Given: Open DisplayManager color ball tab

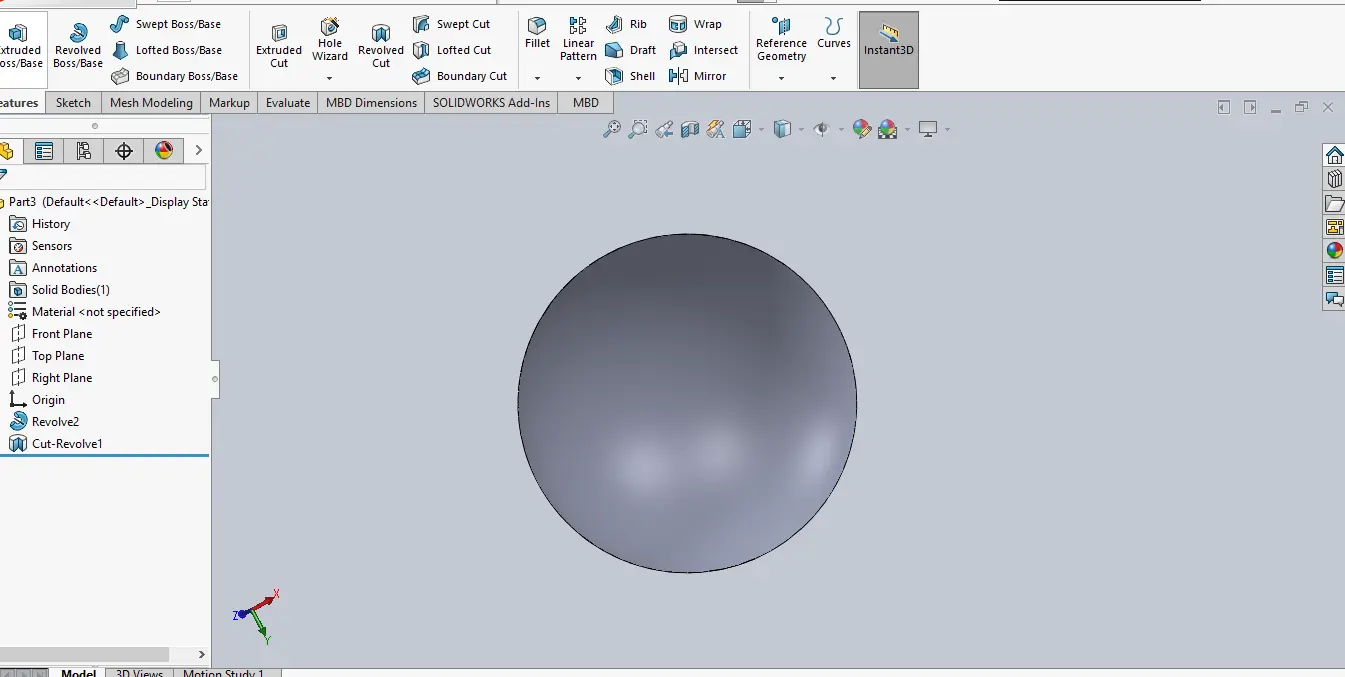Looking at the screenshot, I should click(164, 151).
